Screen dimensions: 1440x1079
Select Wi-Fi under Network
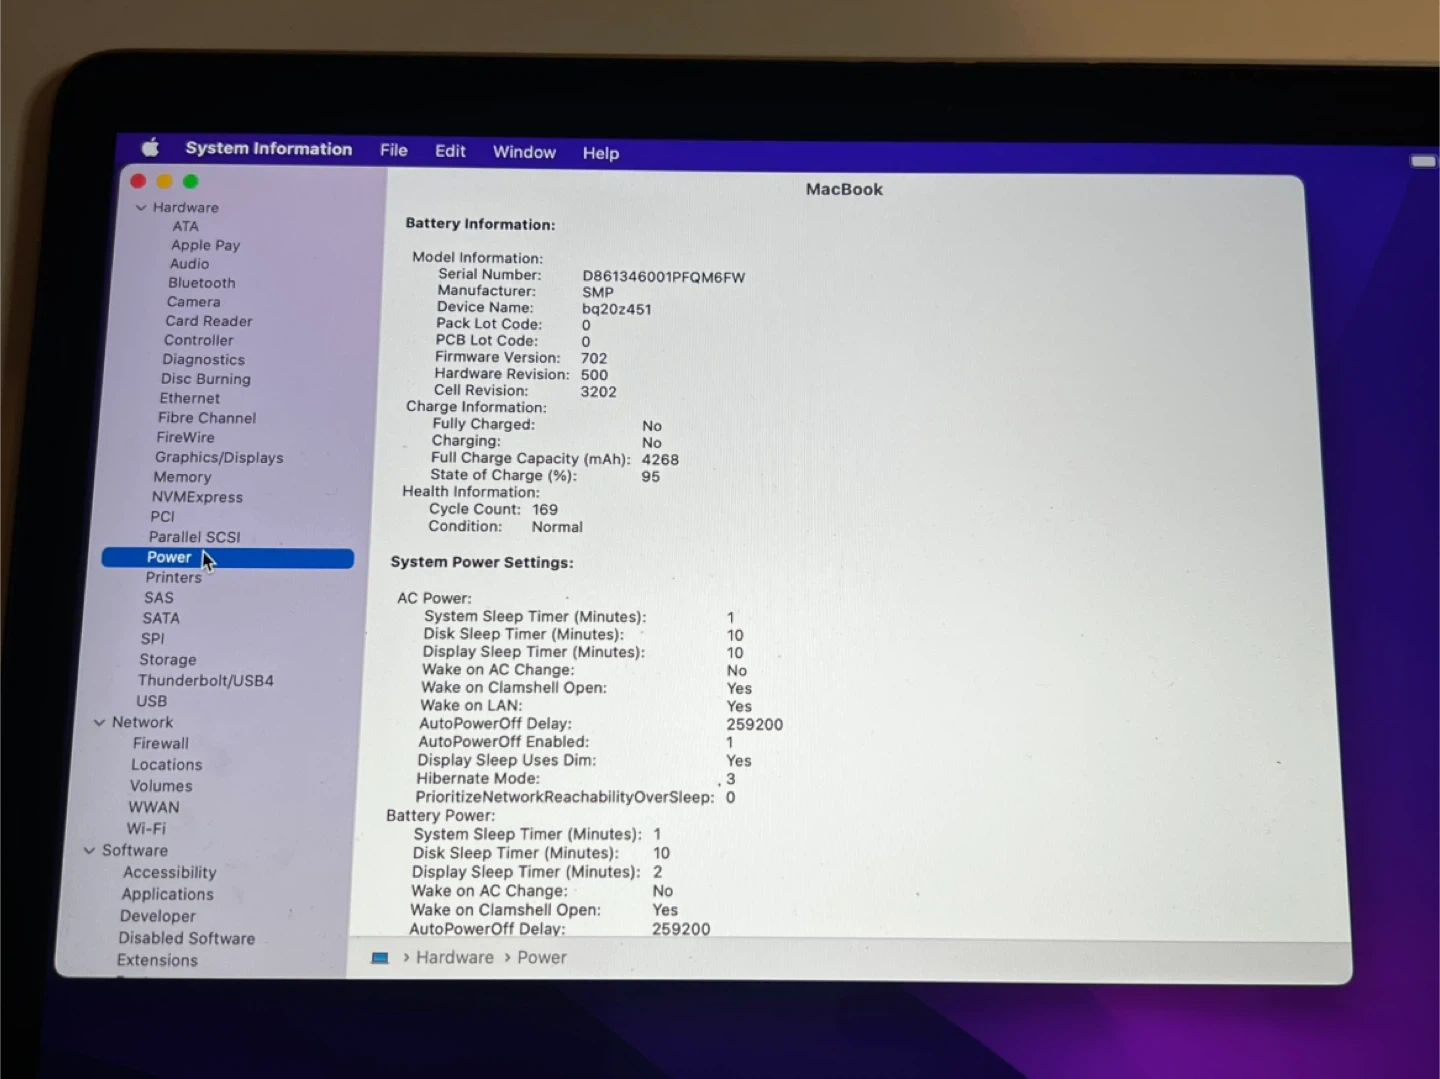pyautogui.click(x=146, y=828)
